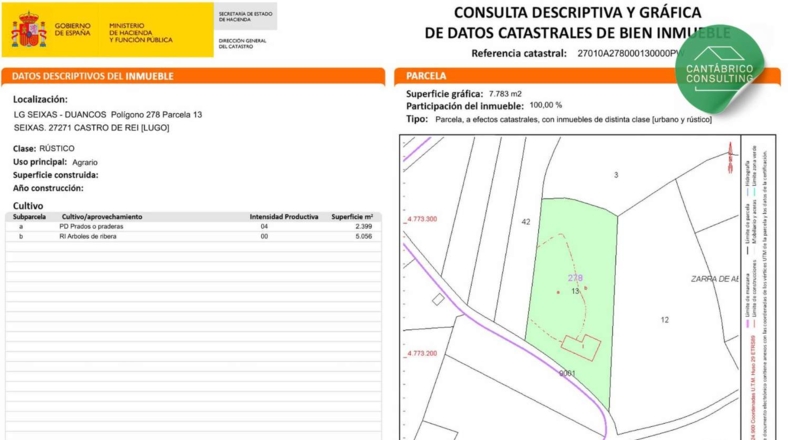Click the 'Superficie m²' column header
Screen dimensions: 790x440
pos(352,217)
